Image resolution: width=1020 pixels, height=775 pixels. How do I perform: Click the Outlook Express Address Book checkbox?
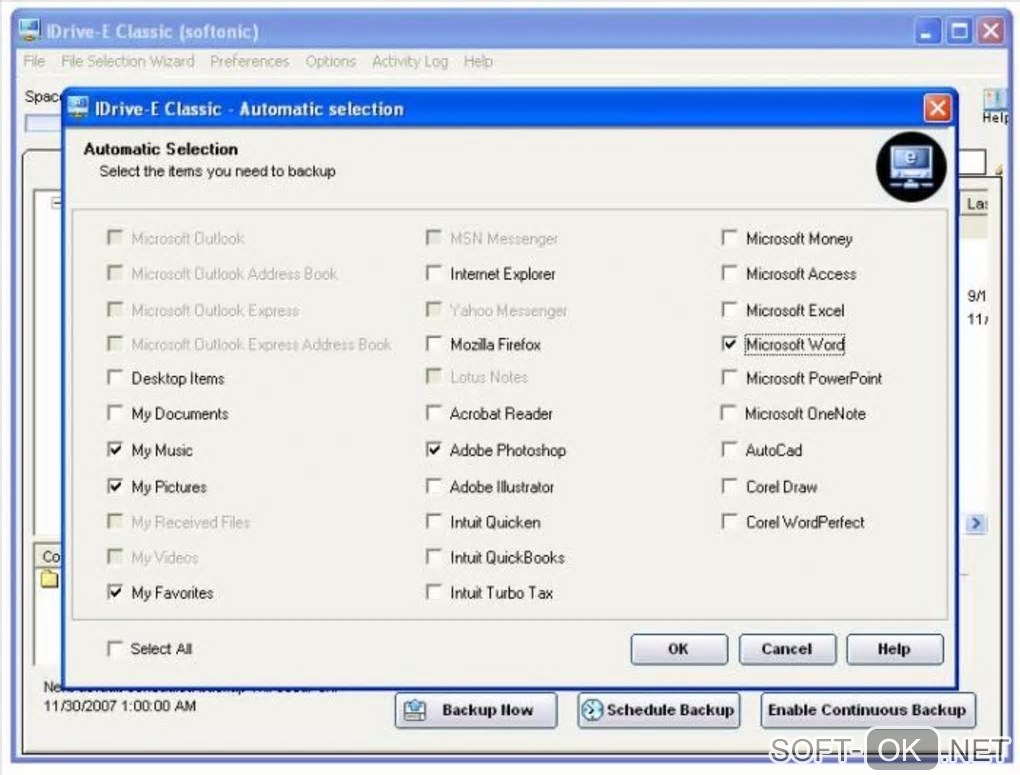point(114,343)
